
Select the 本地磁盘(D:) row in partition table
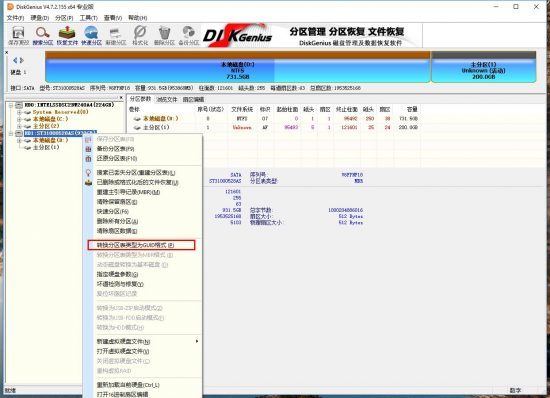pyautogui.click(x=274, y=119)
